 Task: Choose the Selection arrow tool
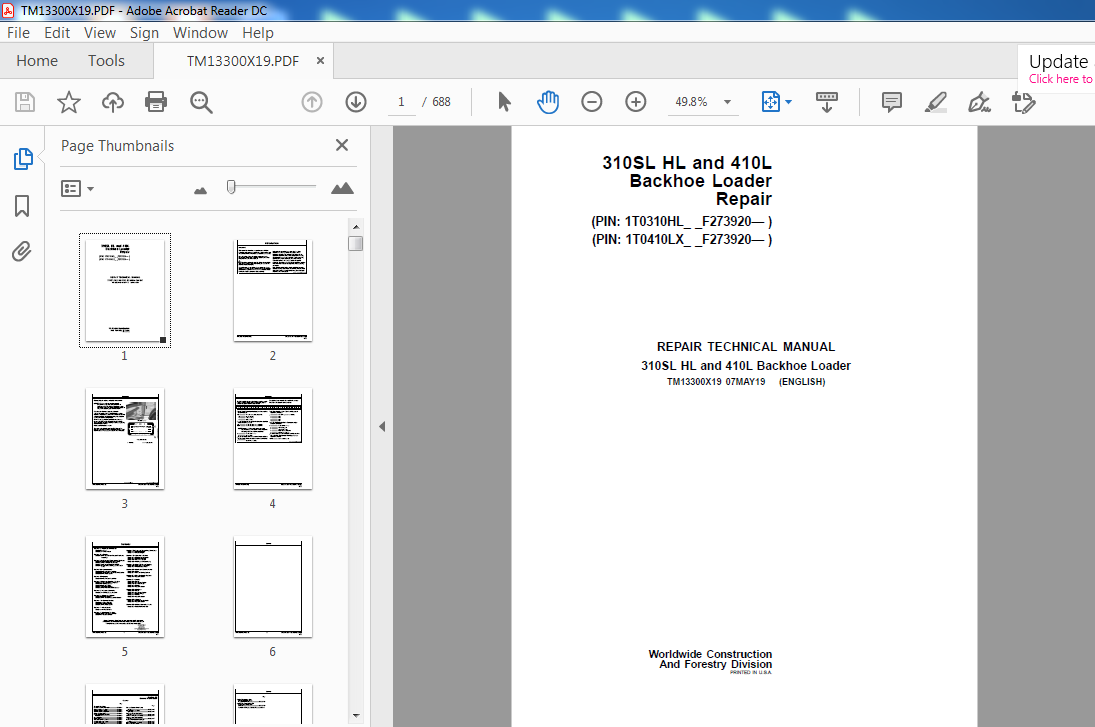point(504,102)
